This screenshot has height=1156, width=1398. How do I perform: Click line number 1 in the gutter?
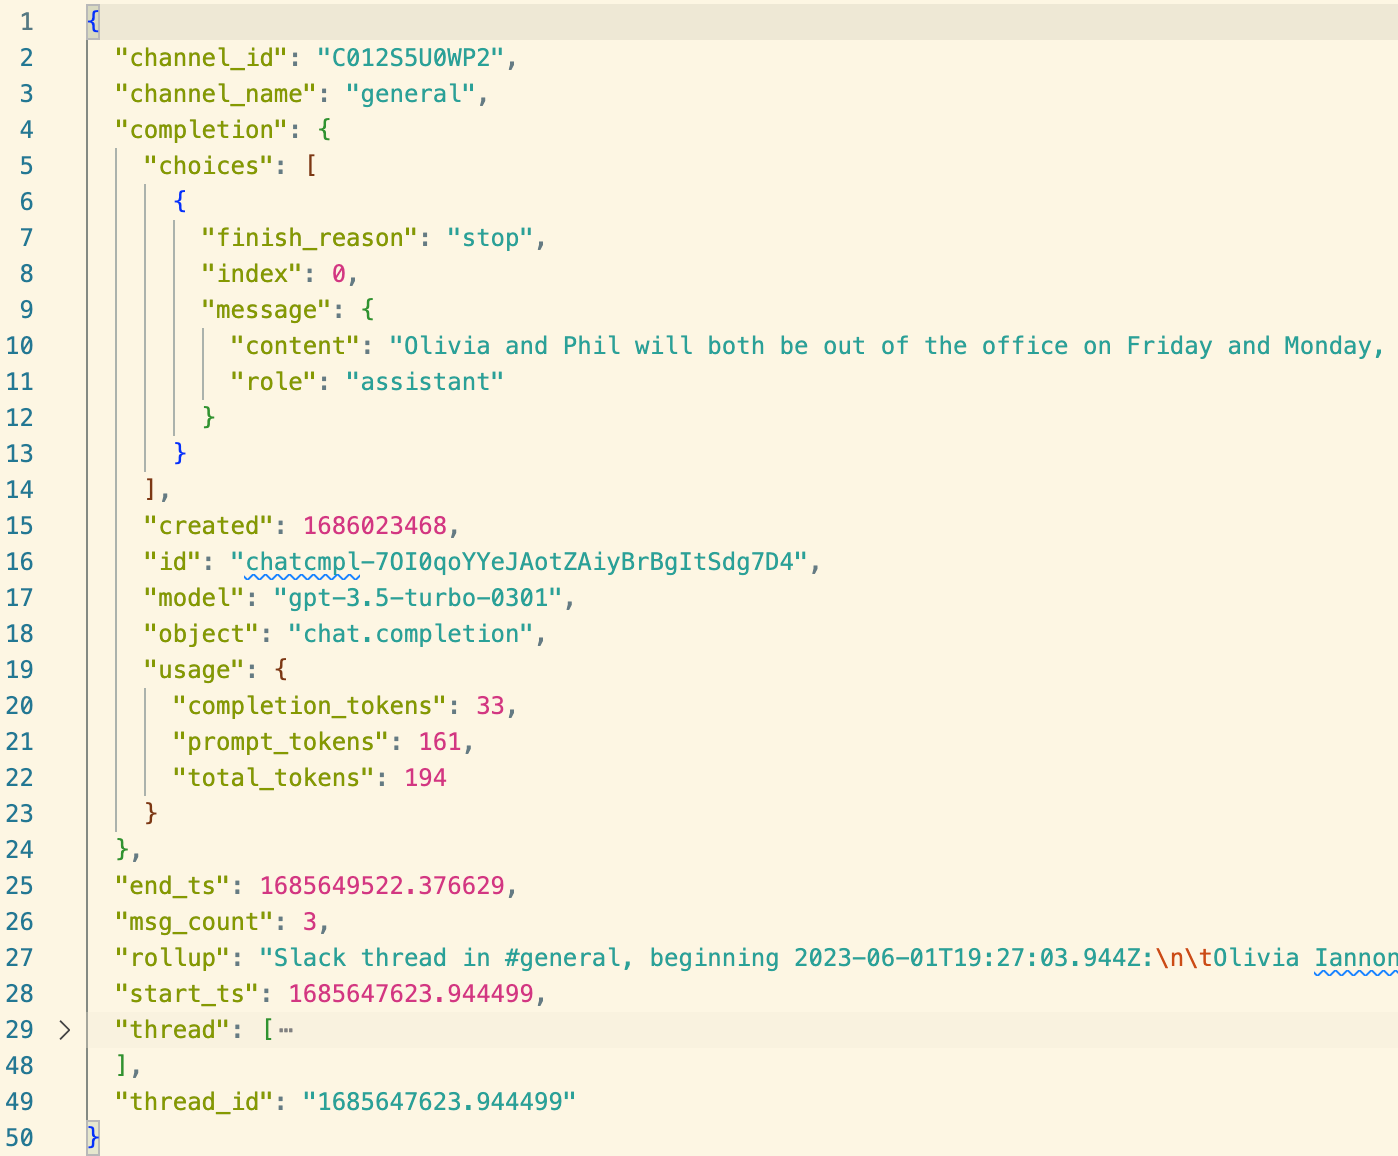point(26,22)
